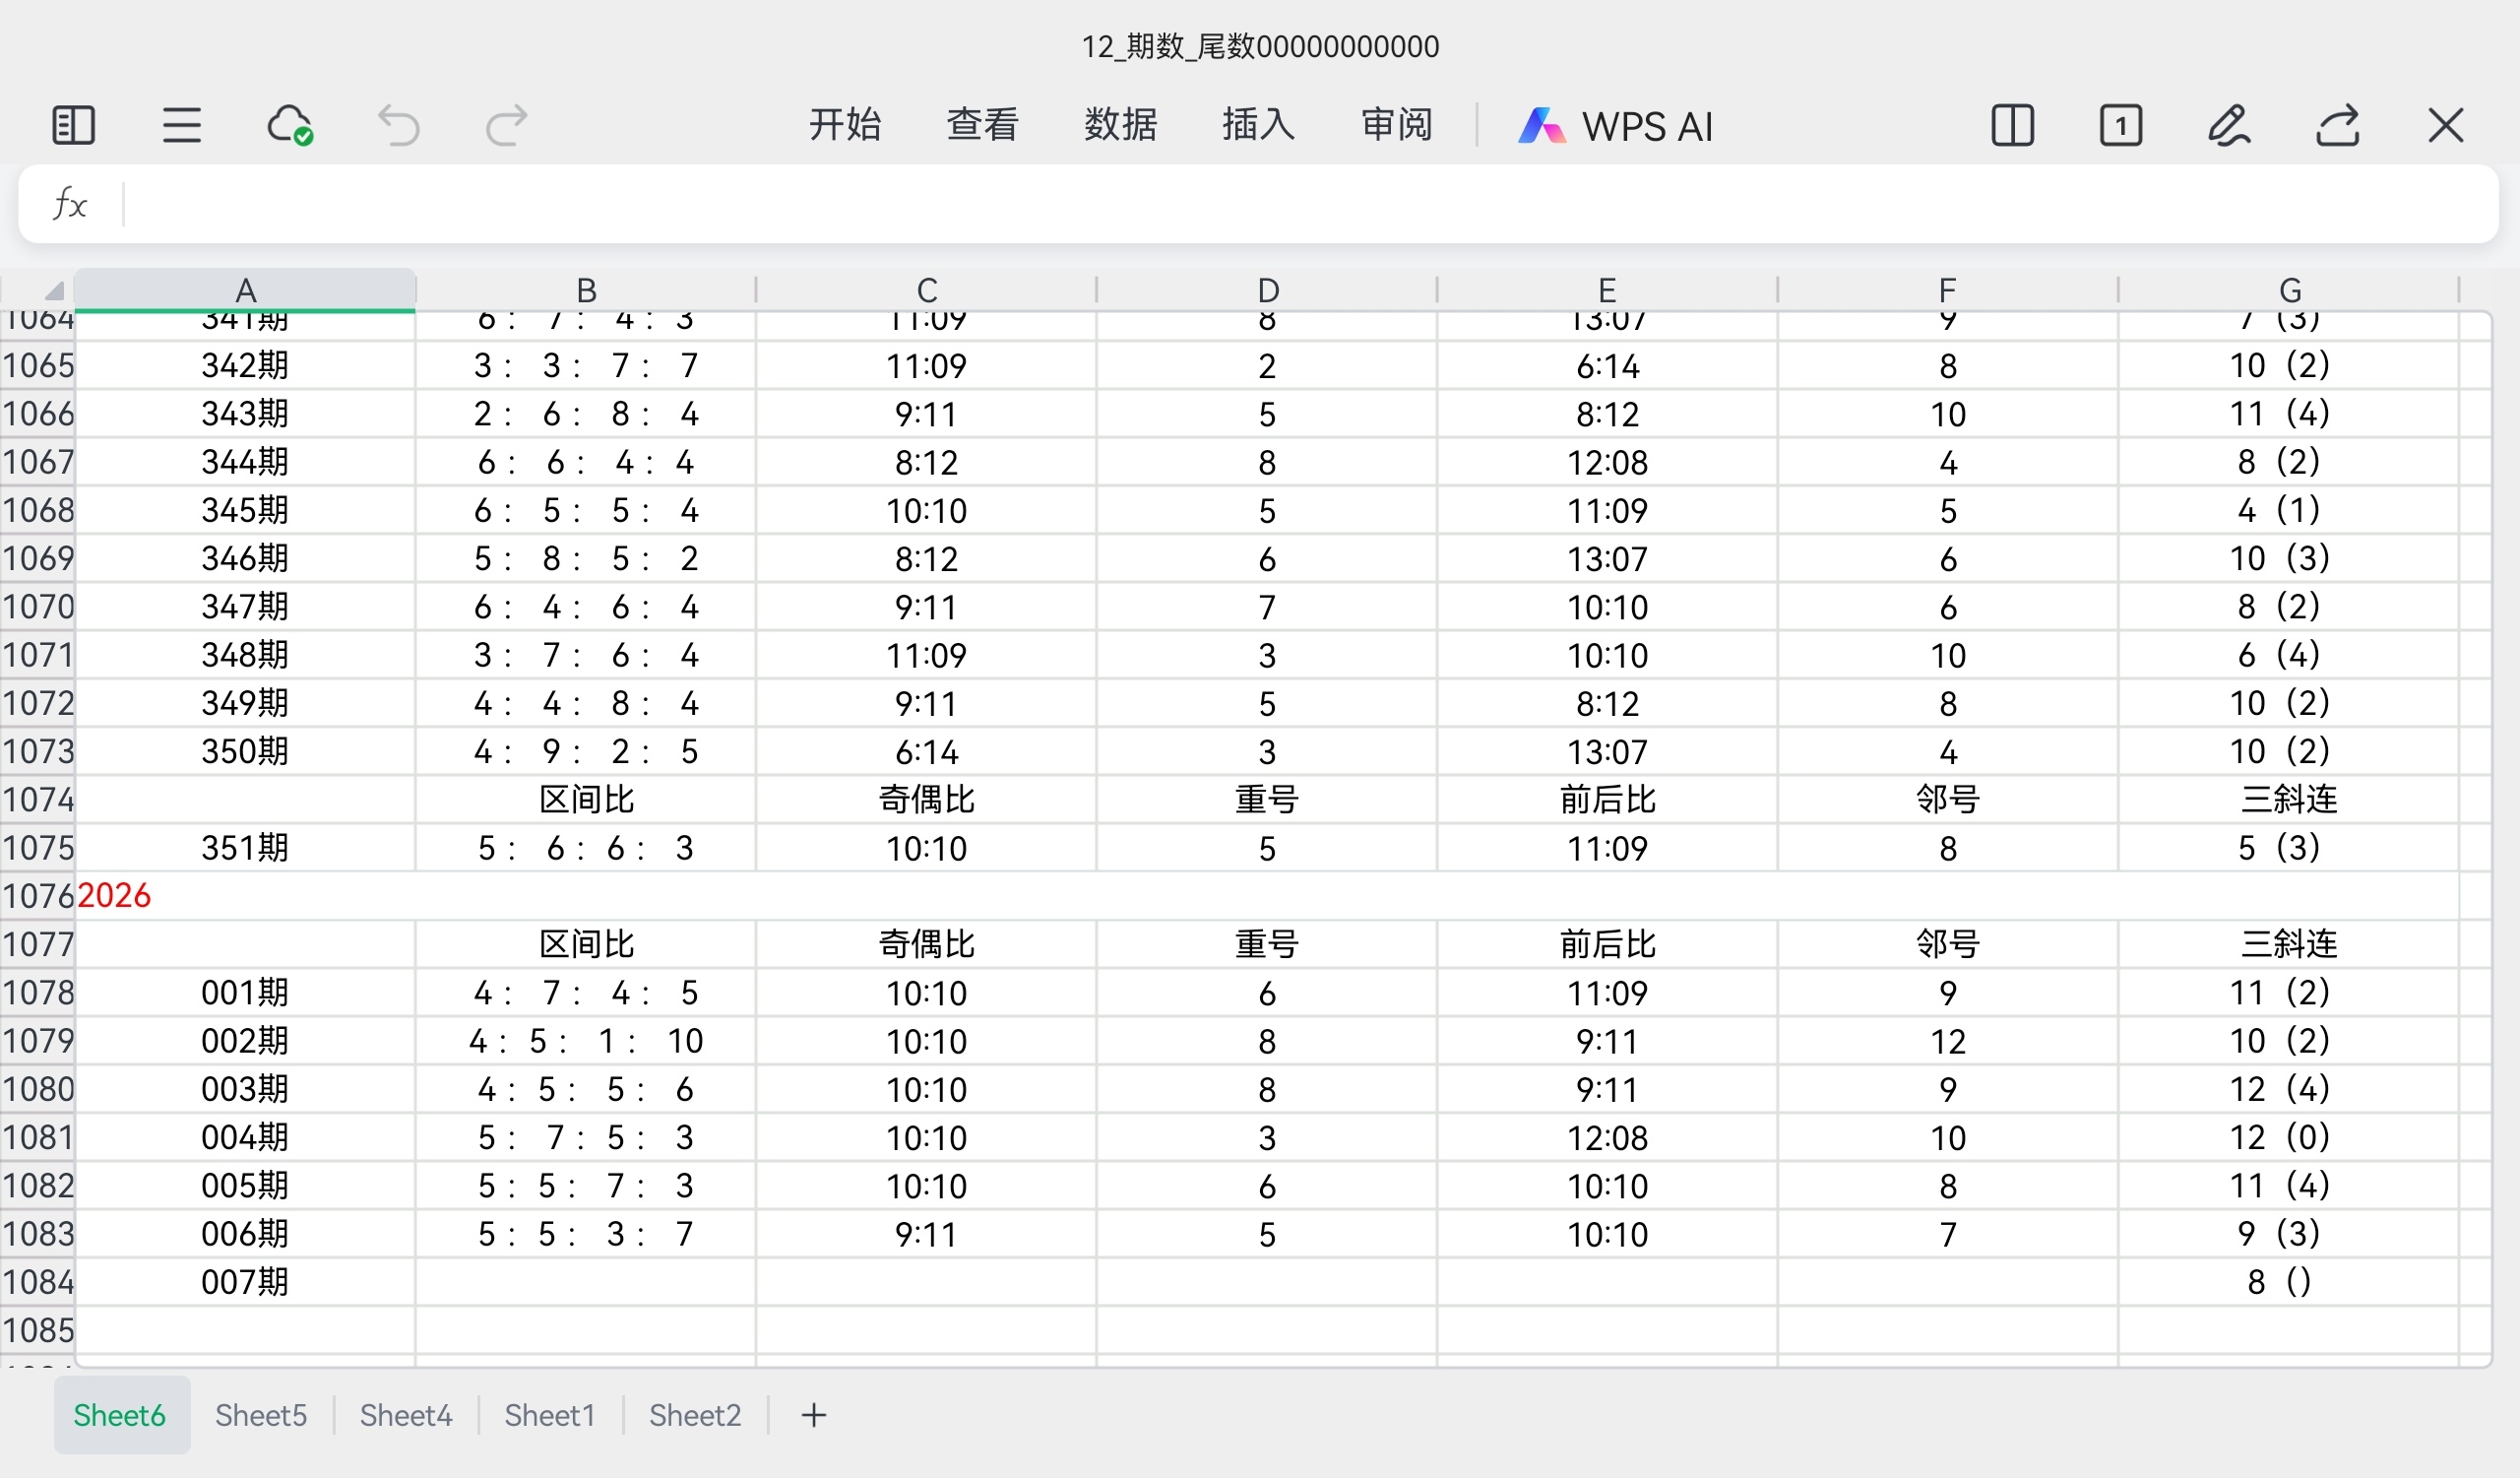This screenshot has width=2520, height=1478.
Task: Open the WPS AI assistant
Action: (1616, 126)
